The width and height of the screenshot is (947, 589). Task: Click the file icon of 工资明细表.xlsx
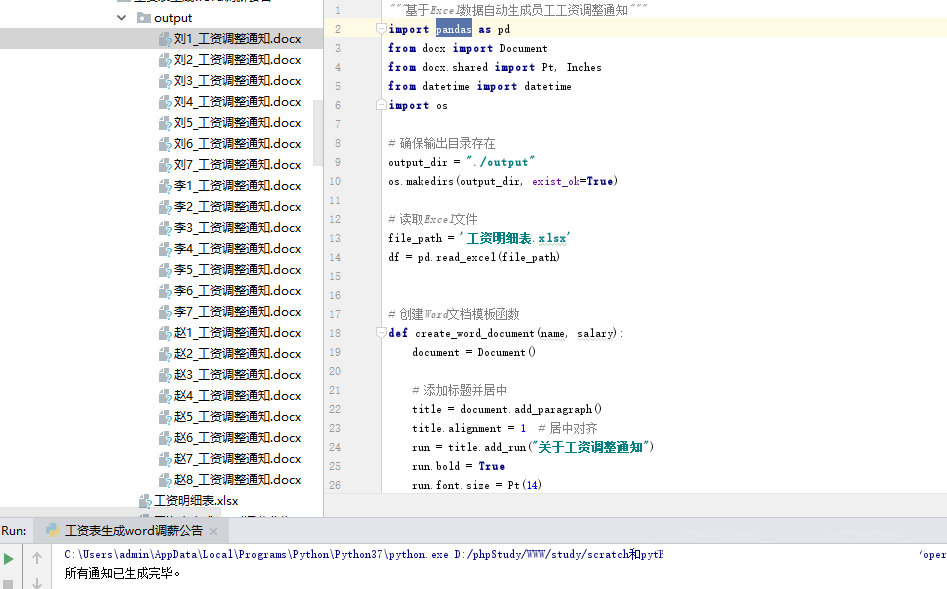click(145, 501)
